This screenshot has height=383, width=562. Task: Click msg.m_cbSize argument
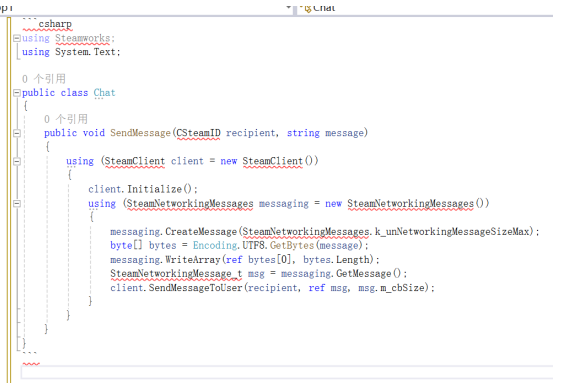pyautogui.click(x=391, y=288)
